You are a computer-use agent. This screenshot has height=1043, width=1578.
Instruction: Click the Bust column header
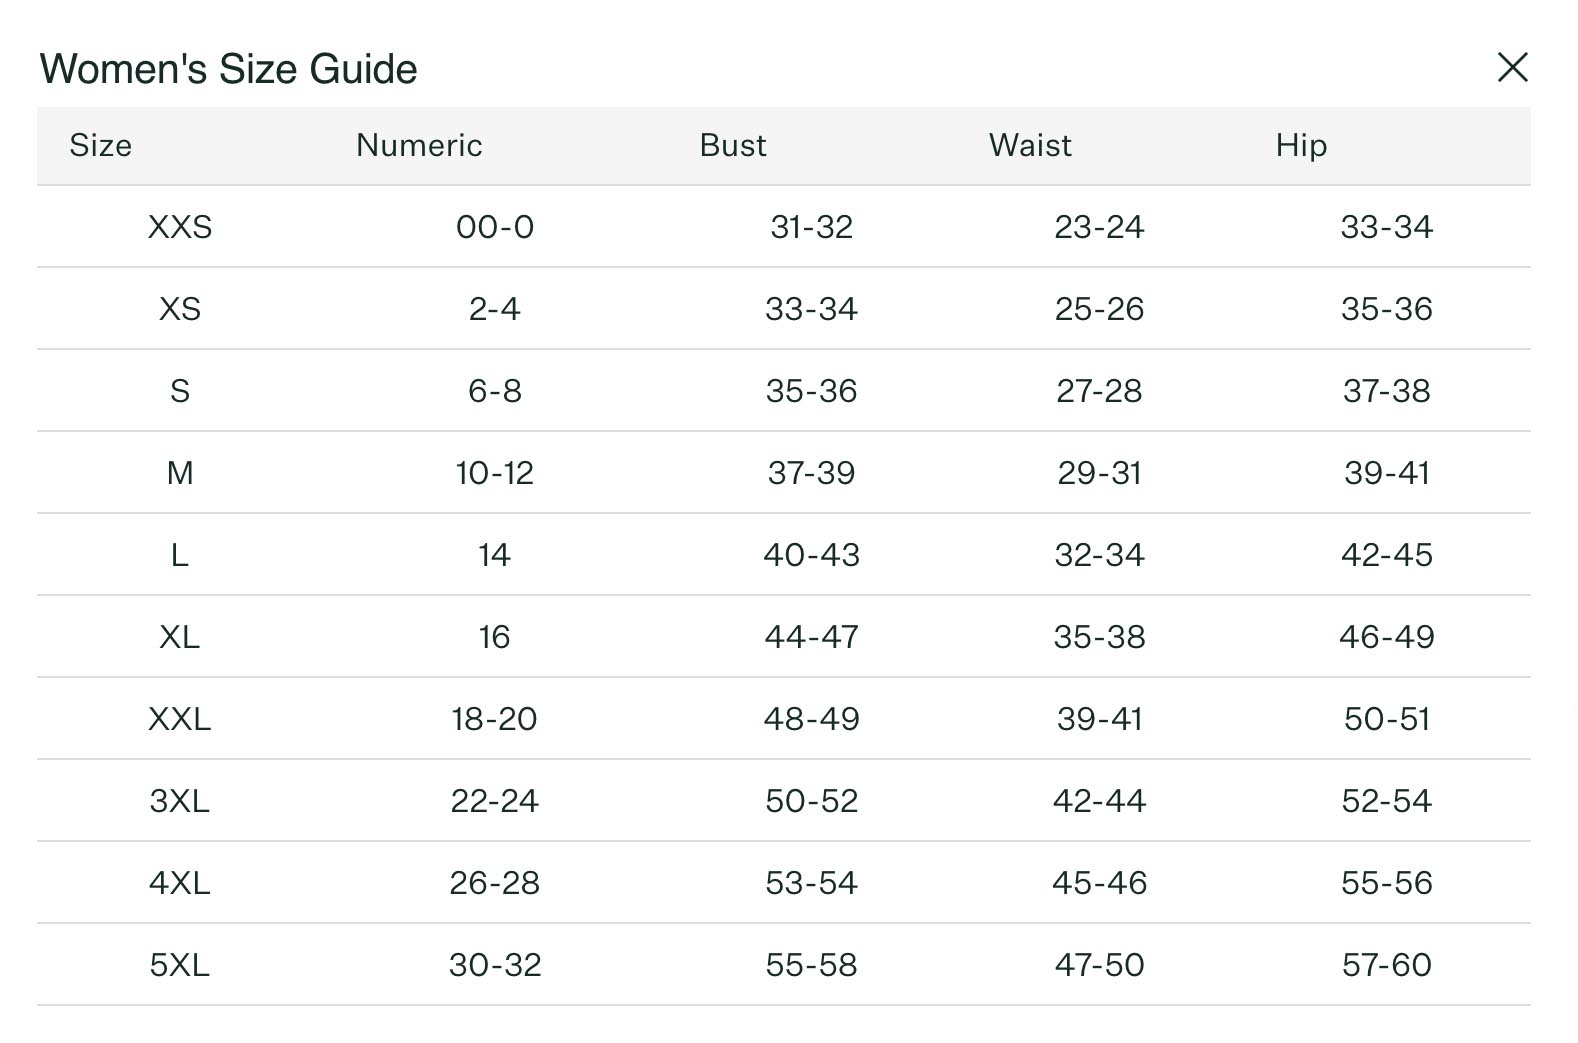pyautogui.click(x=733, y=145)
